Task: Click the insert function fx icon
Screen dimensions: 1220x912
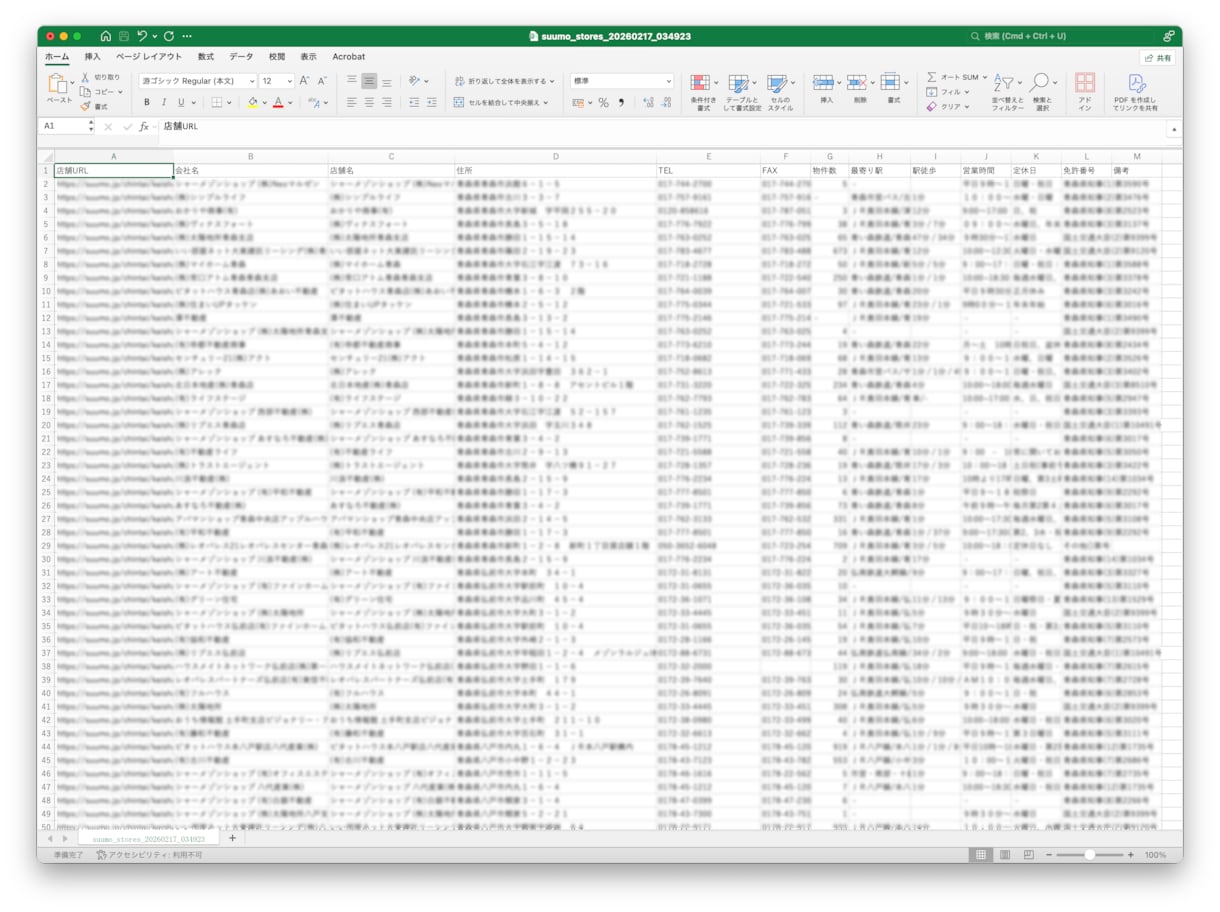Action: pyautogui.click(x=144, y=127)
